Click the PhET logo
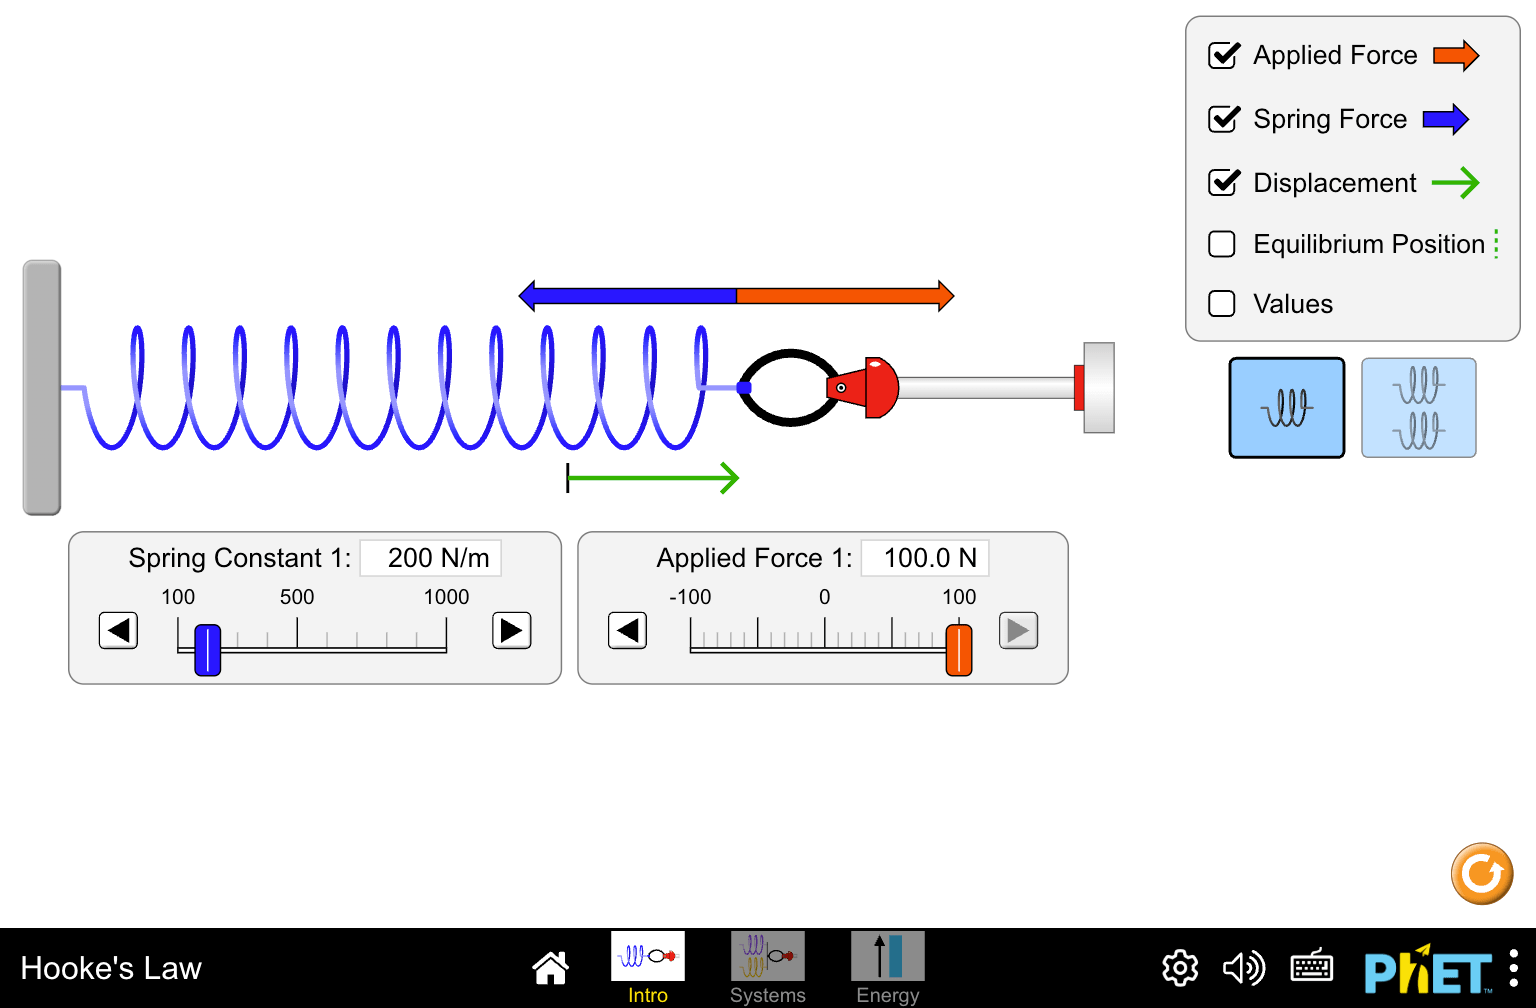This screenshot has height=1008, width=1536. point(1428,967)
